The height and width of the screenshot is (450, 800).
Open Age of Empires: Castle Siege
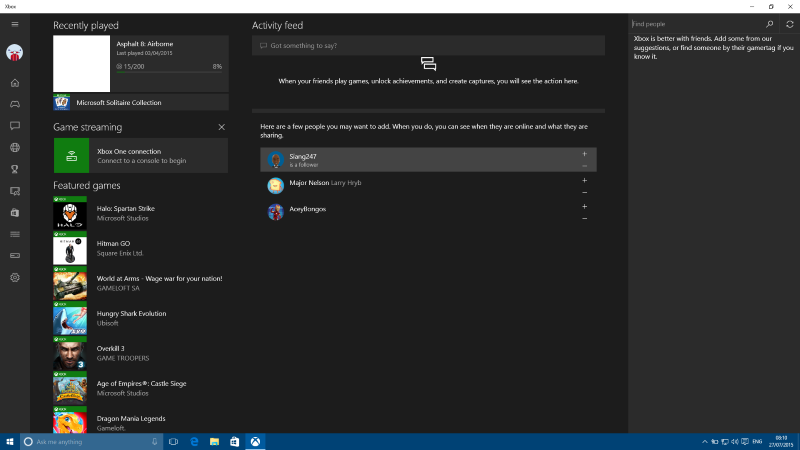141,388
